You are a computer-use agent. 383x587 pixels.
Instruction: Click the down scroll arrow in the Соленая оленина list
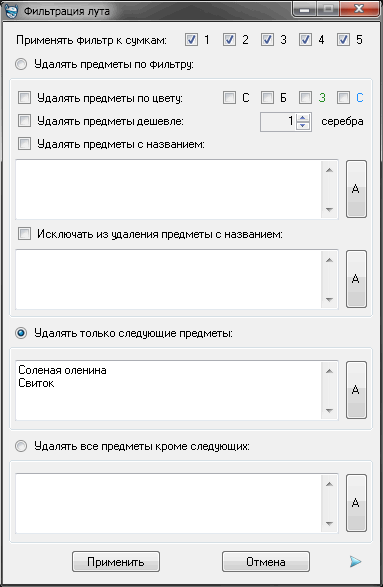[329, 411]
